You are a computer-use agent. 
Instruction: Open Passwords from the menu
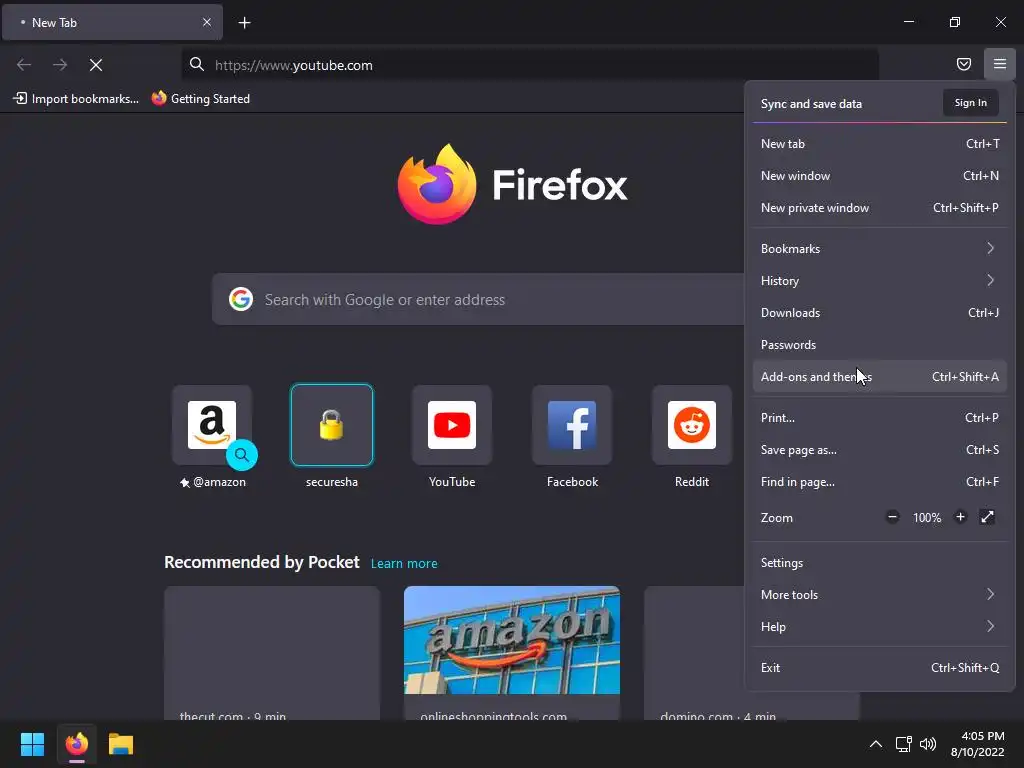[x=879, y=344]
